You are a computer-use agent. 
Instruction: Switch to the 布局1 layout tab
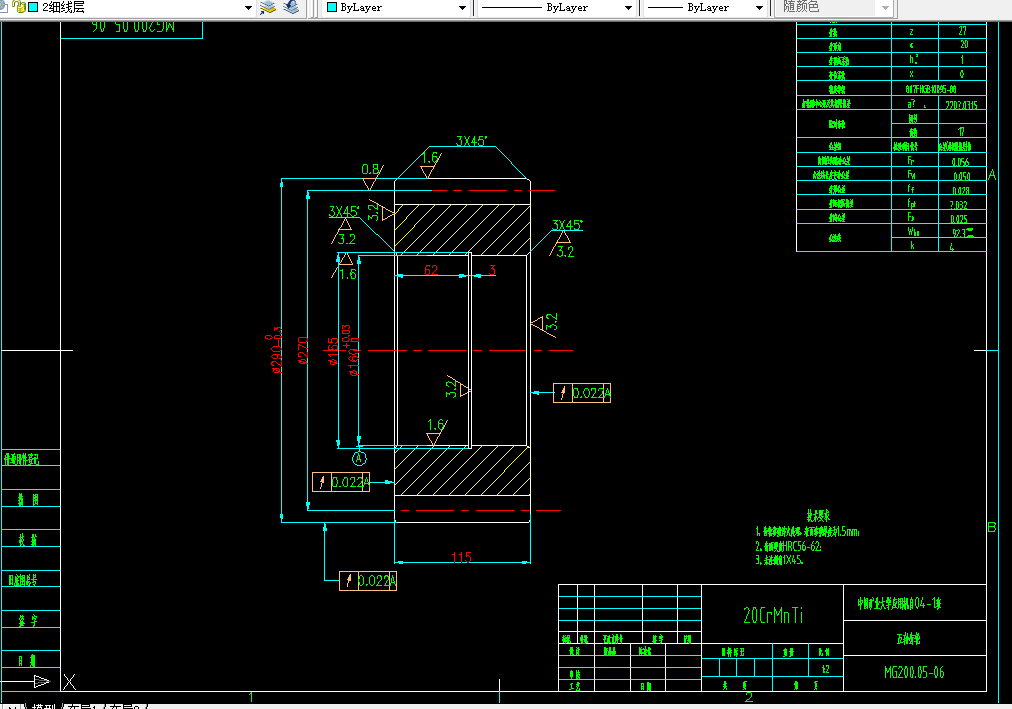click(x=83, y=706)
